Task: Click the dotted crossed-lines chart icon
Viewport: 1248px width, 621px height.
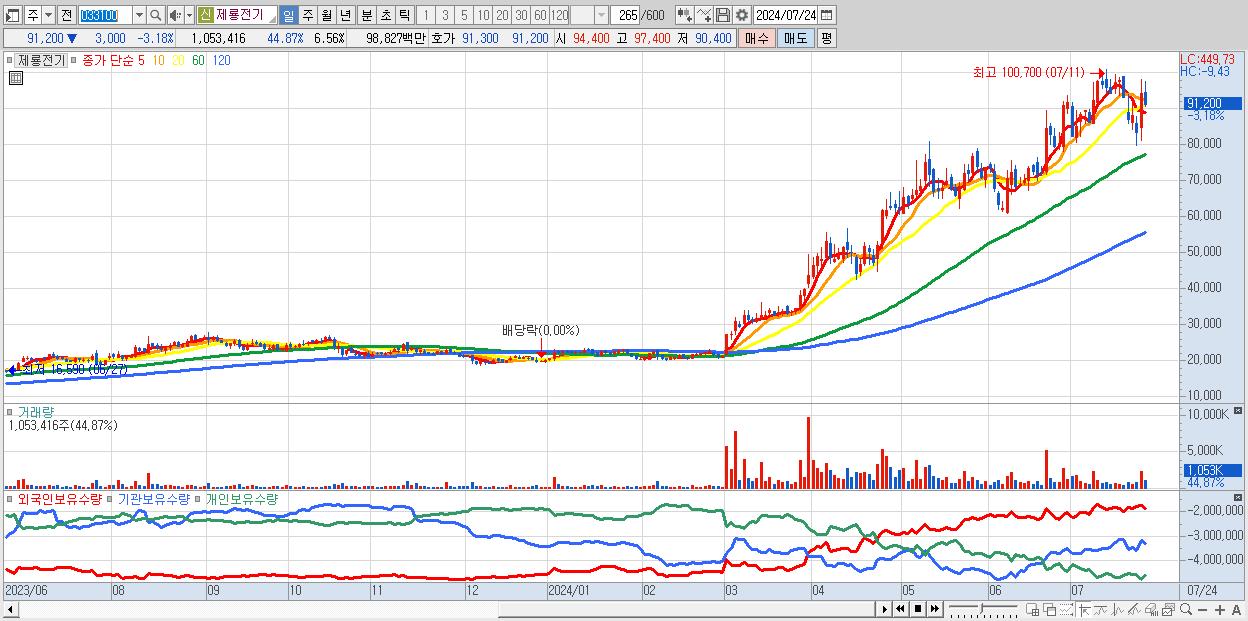Action: click(x=1066, y=609)
